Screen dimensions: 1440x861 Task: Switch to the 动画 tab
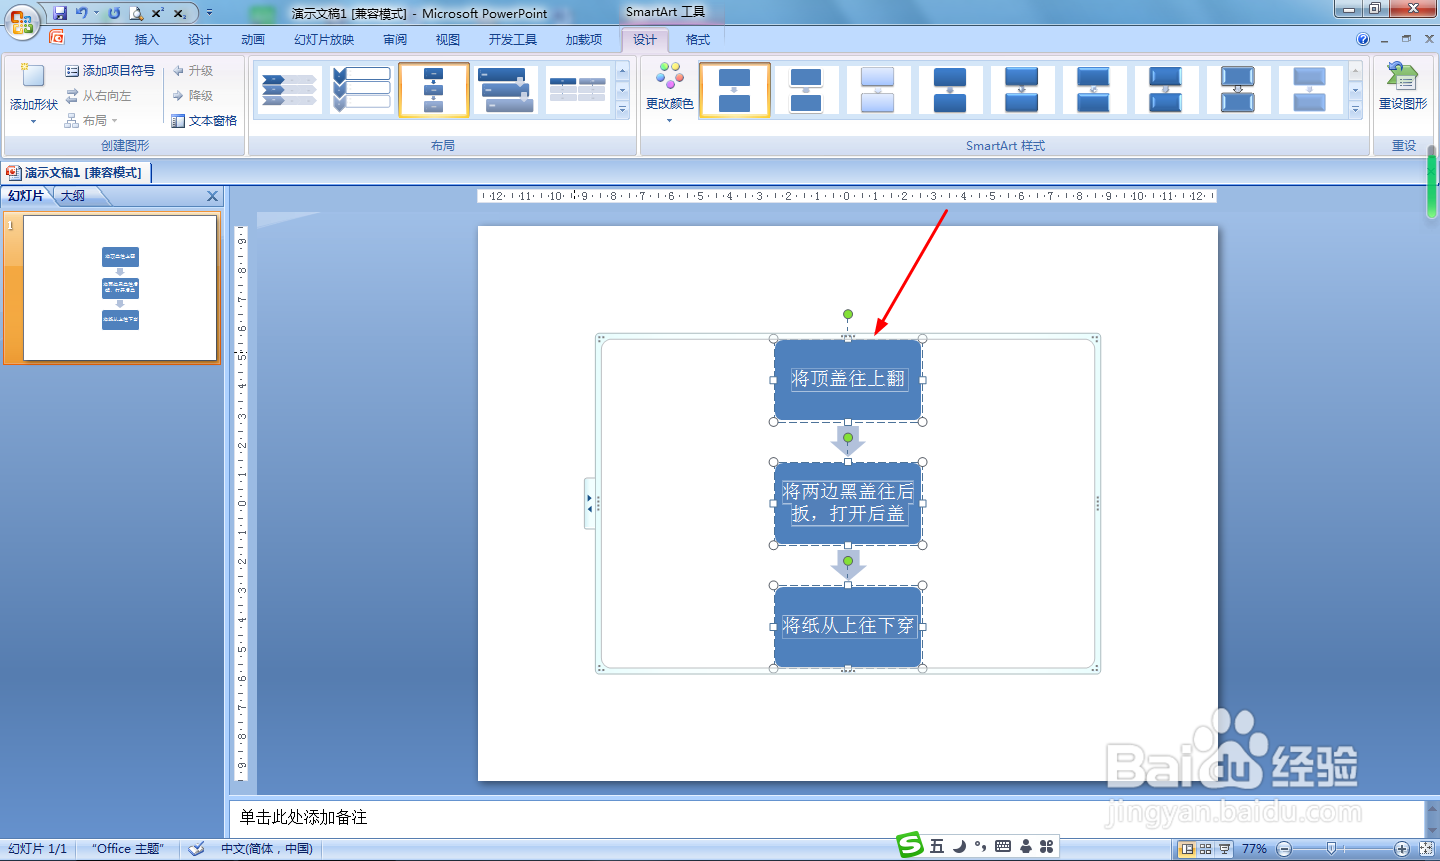point(253,39)
